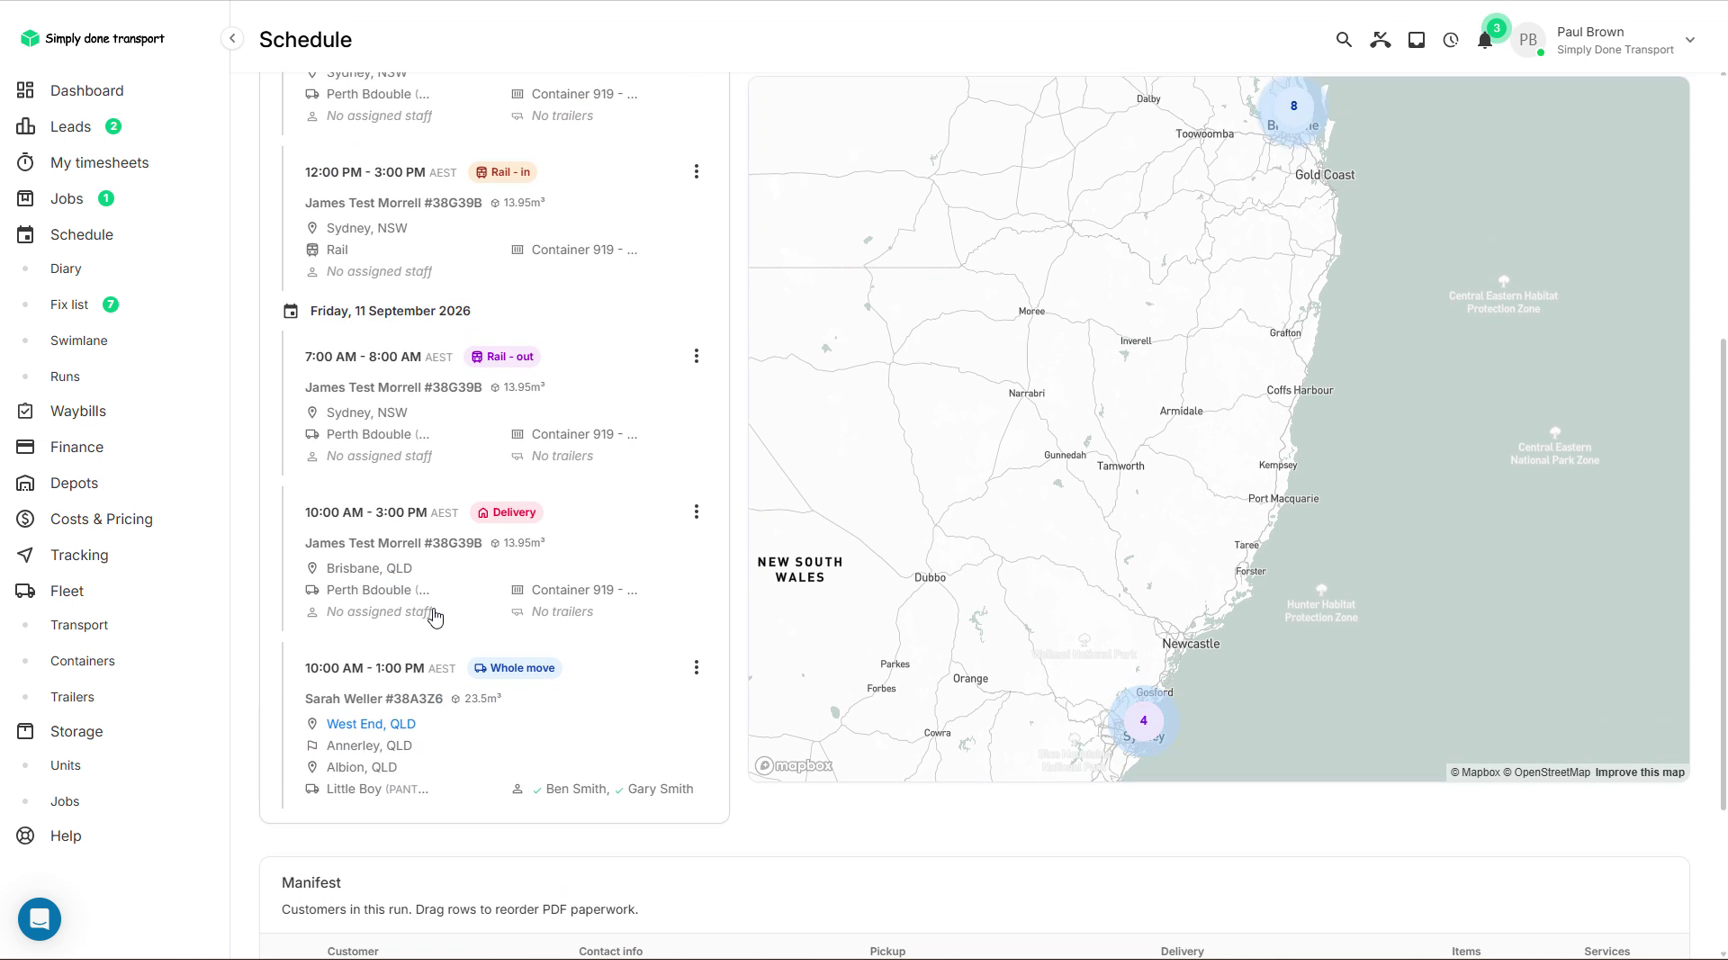Open Transport under Fleet
1728x960 pixels.
79,625
